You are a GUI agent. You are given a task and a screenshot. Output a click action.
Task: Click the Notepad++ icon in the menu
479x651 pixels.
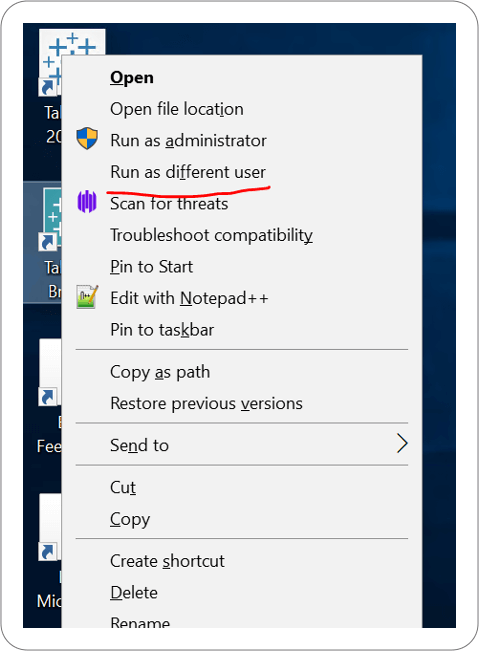click(87, 296)
